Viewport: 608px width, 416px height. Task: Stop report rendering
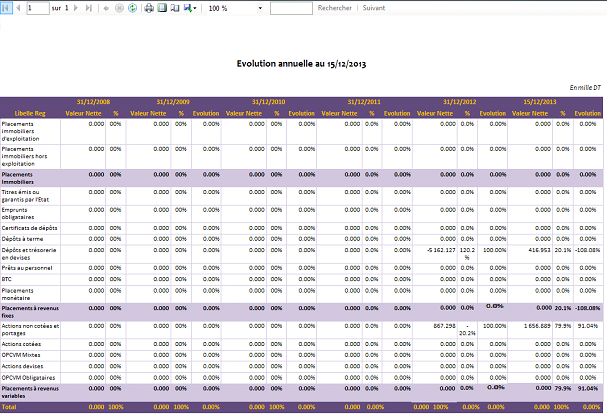coord(119,8)
